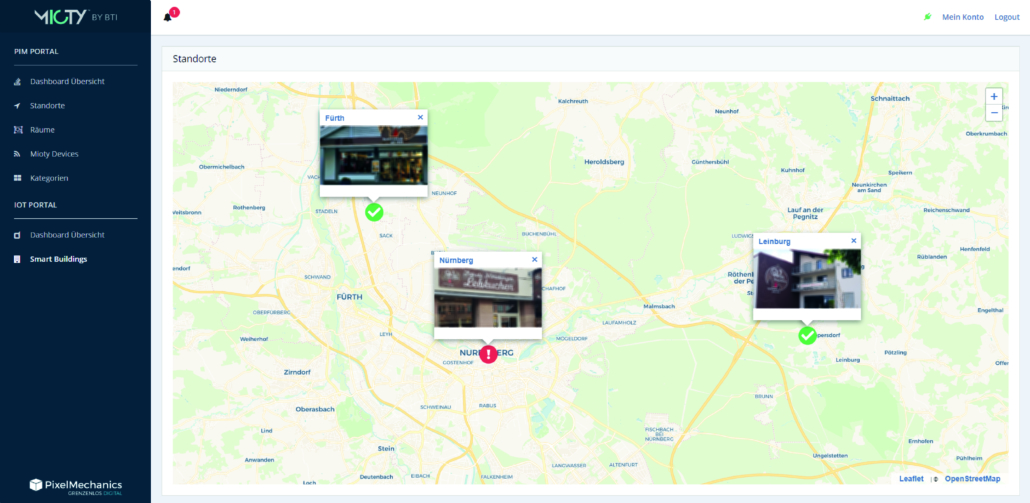The image size is (1030, 503).
Task: Click the Logout link
Action: 1006,17
